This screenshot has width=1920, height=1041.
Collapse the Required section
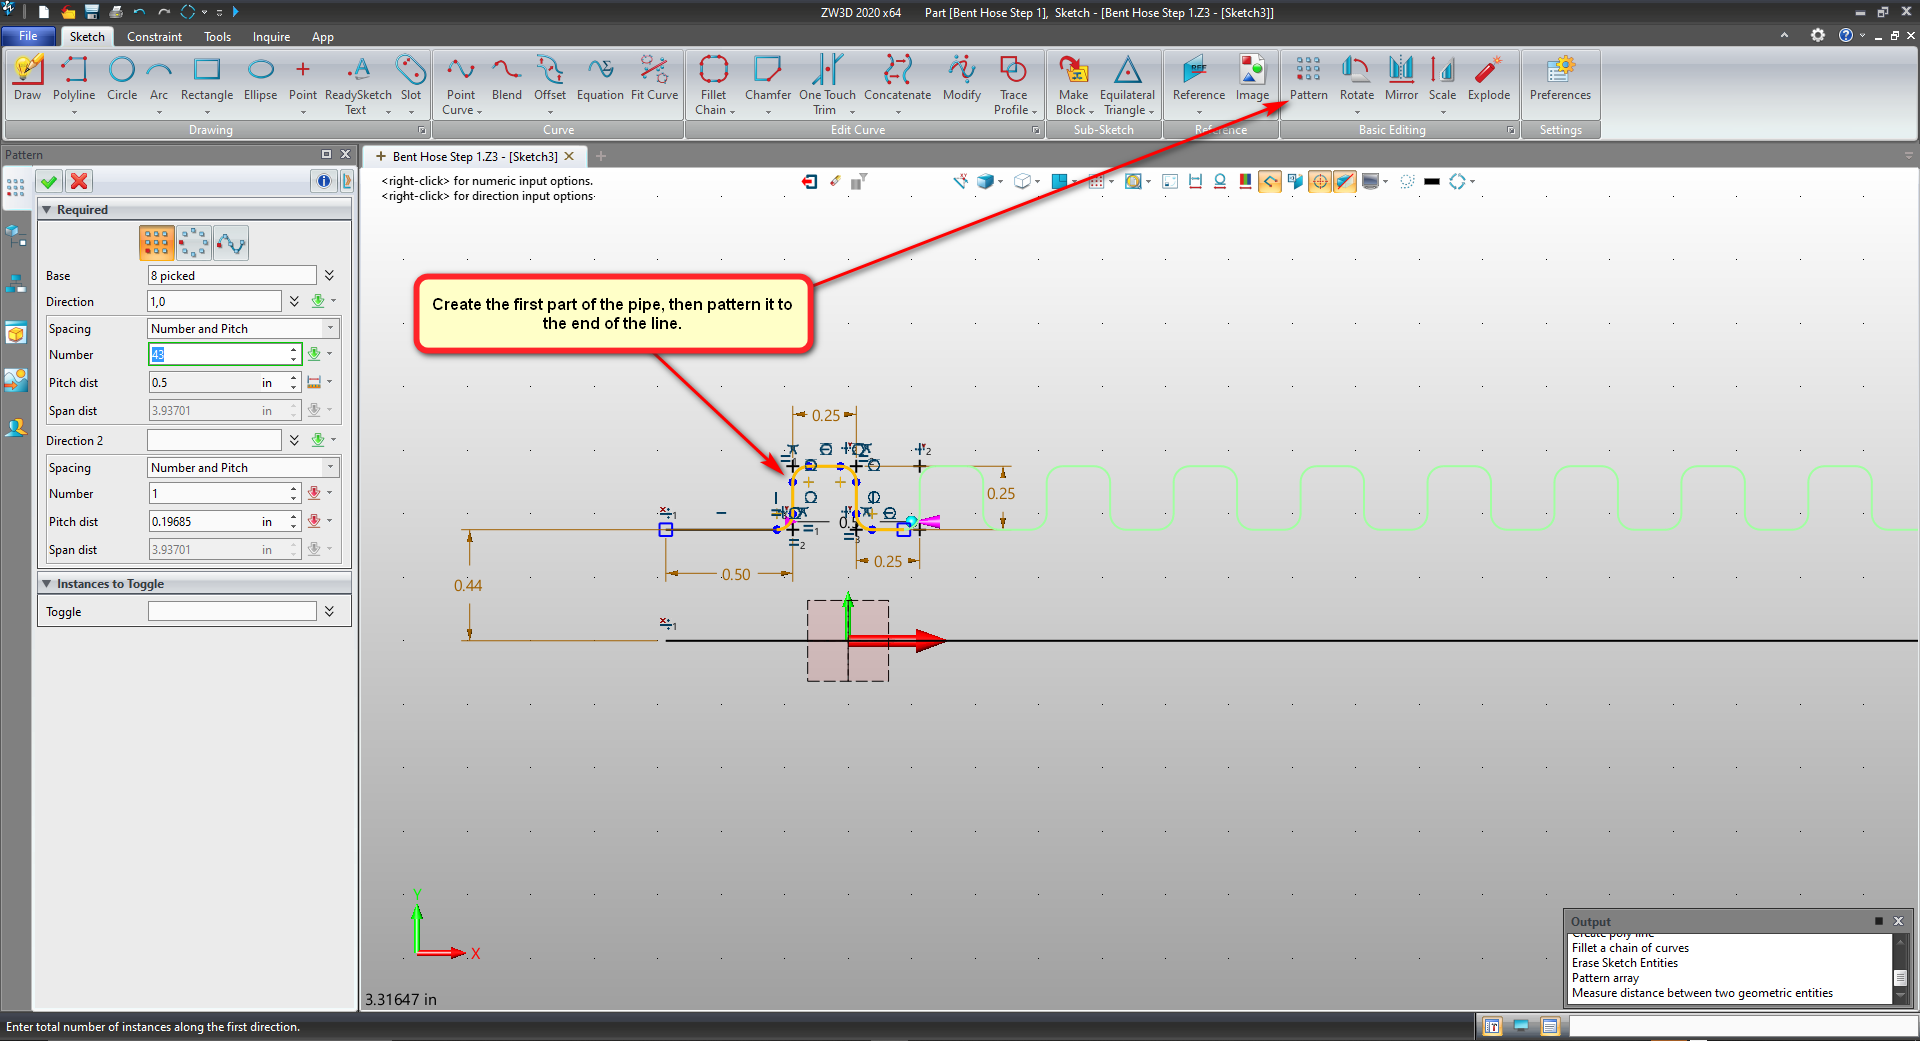pyautogui.click(x=47, y=210)
